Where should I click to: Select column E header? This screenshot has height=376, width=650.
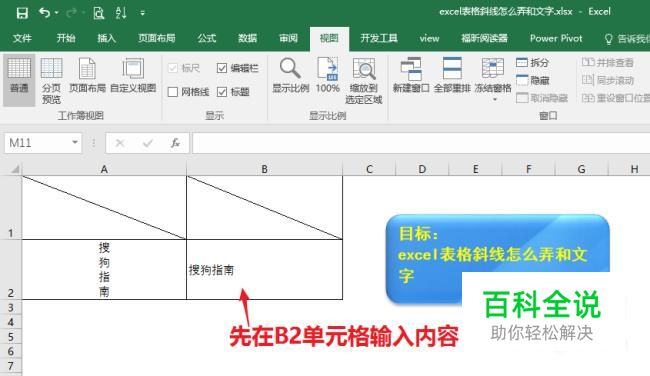(475, 169)
